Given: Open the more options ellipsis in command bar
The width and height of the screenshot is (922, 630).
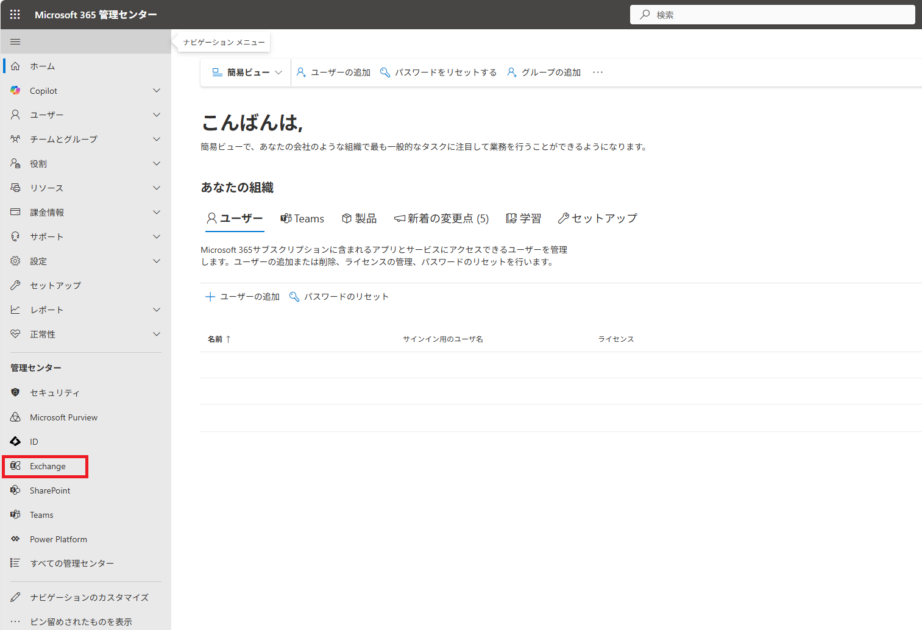Looking at the screenshot, I should (x=597, y=72).
